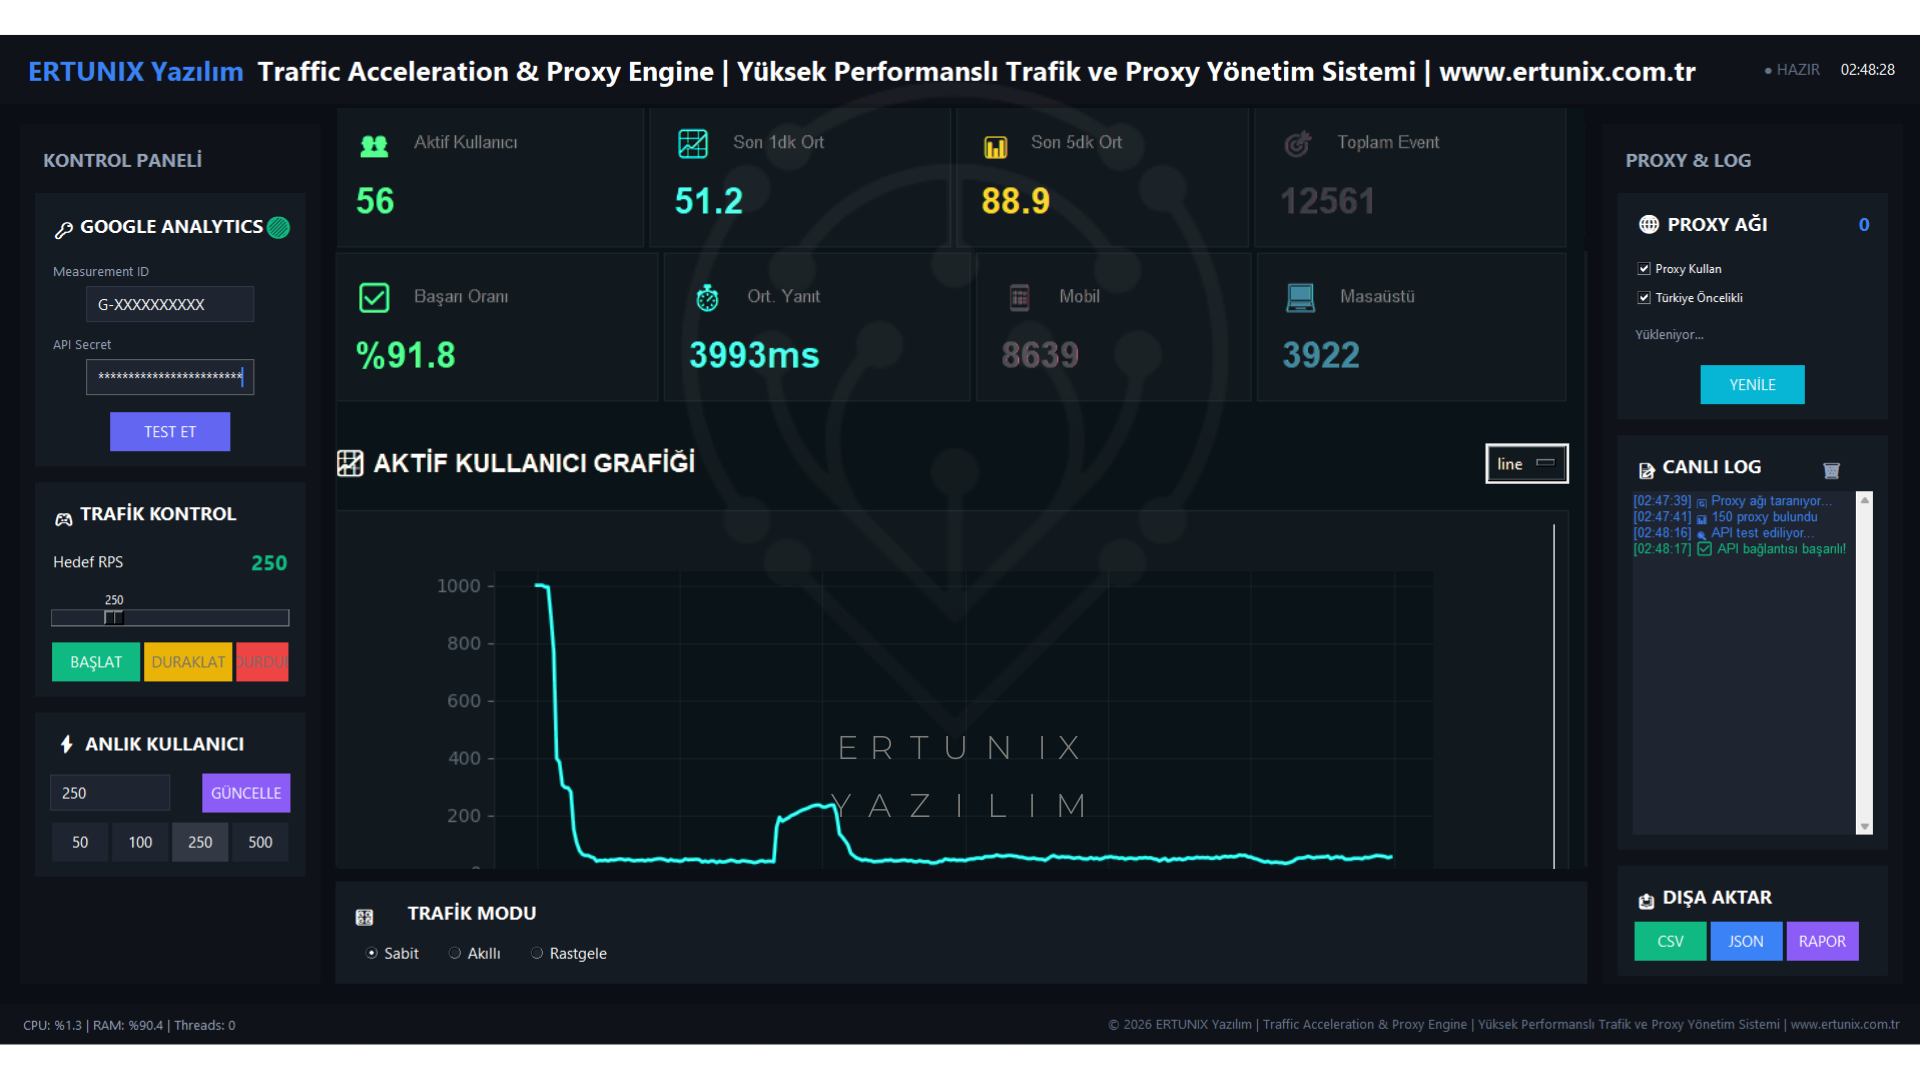Click the Masaüstü computer icon
The image size is (1920, 1080).
(x=1300, y=298)
